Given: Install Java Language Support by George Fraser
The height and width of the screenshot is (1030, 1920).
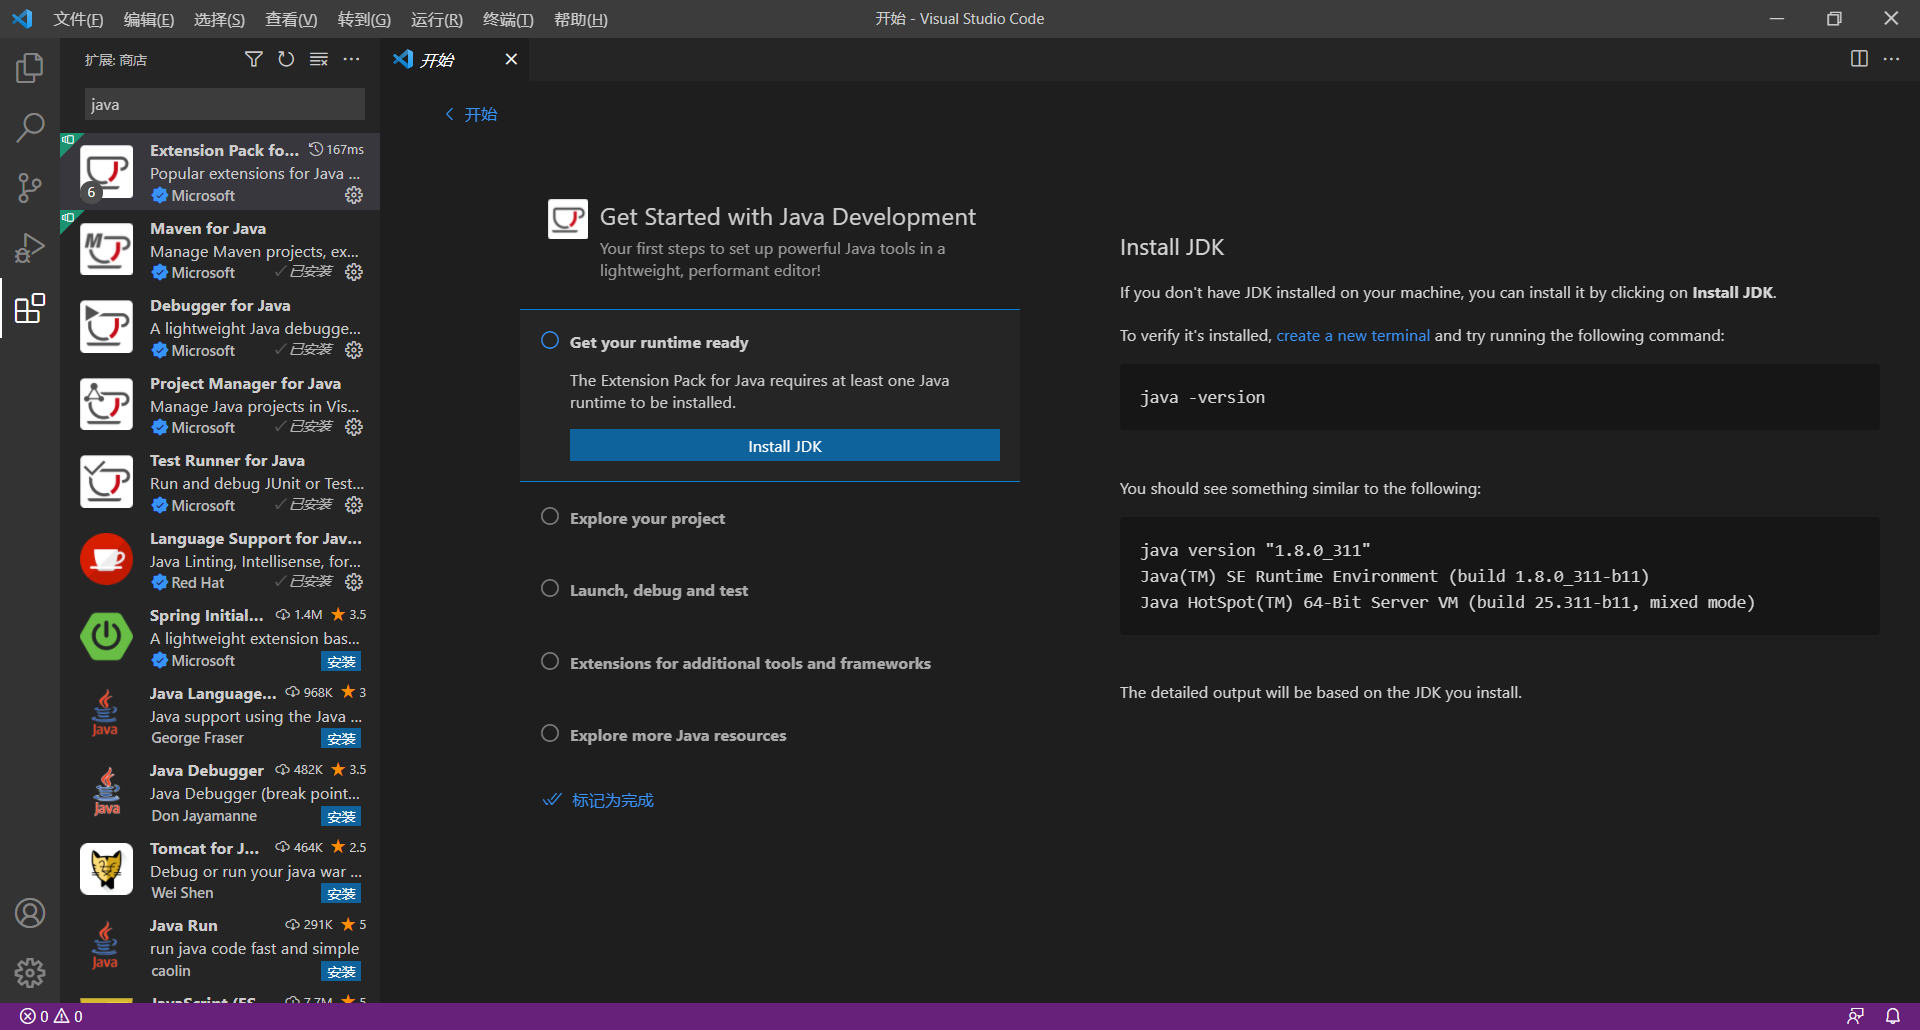Looking at the screenshot, I should click(341, 738).
